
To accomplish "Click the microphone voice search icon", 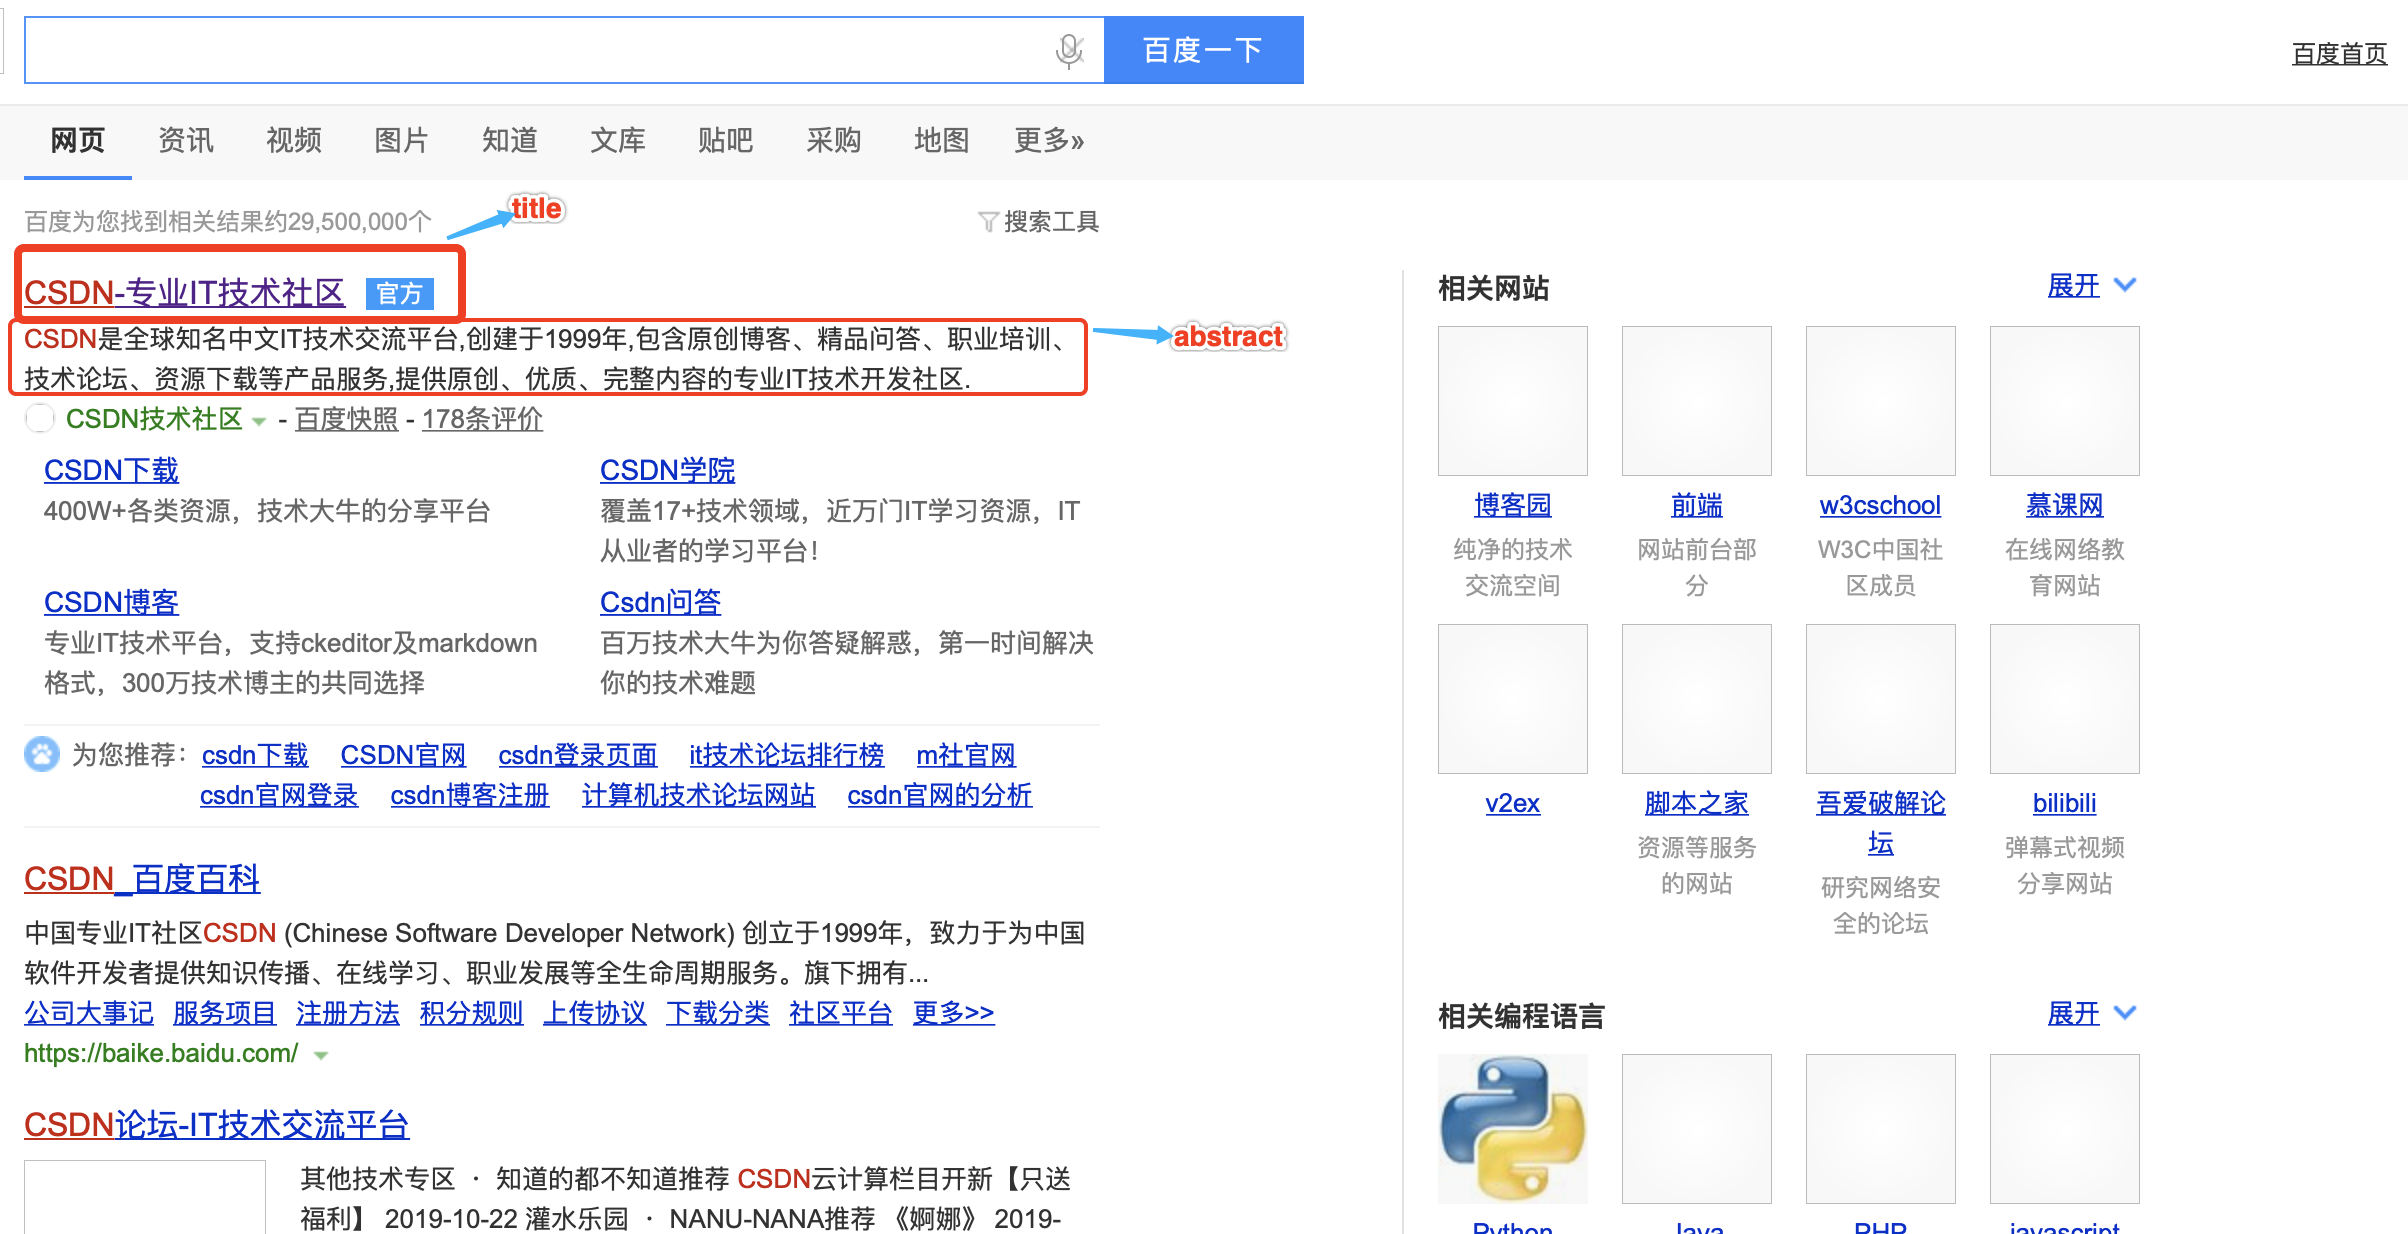I will coord(1069,50).
